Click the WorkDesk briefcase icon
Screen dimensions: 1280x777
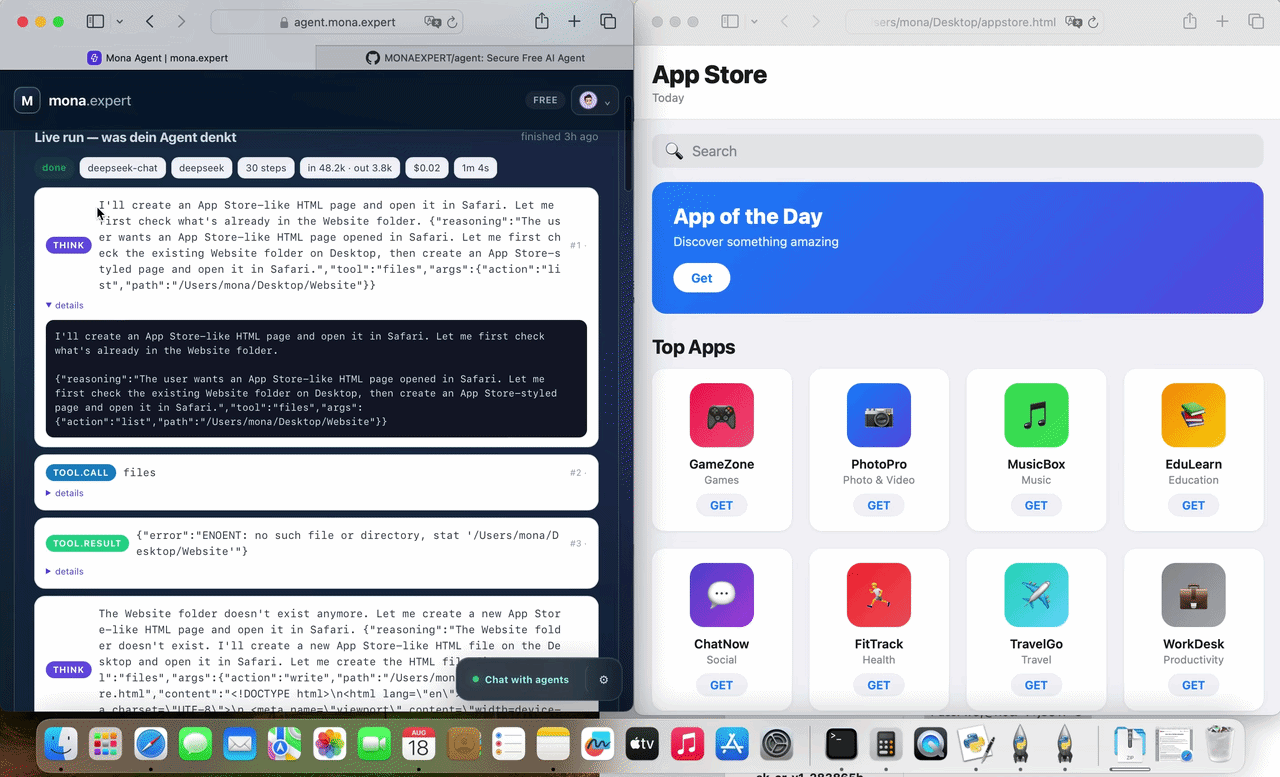pos(1193,595)
